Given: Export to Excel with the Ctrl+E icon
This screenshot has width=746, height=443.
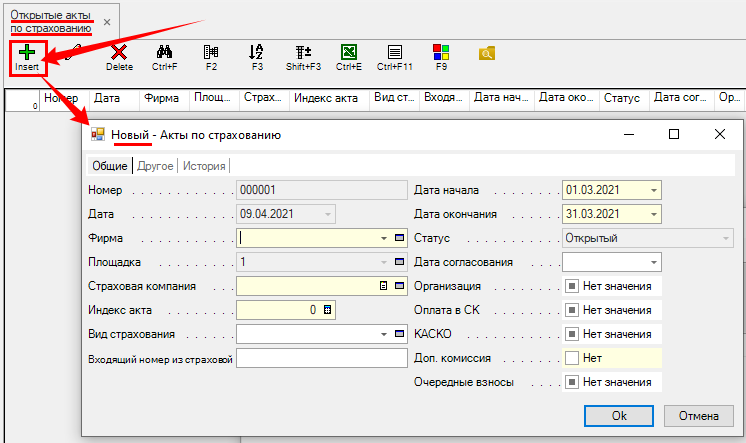Looking at the screenshot, I should click(x=349, y=52).
